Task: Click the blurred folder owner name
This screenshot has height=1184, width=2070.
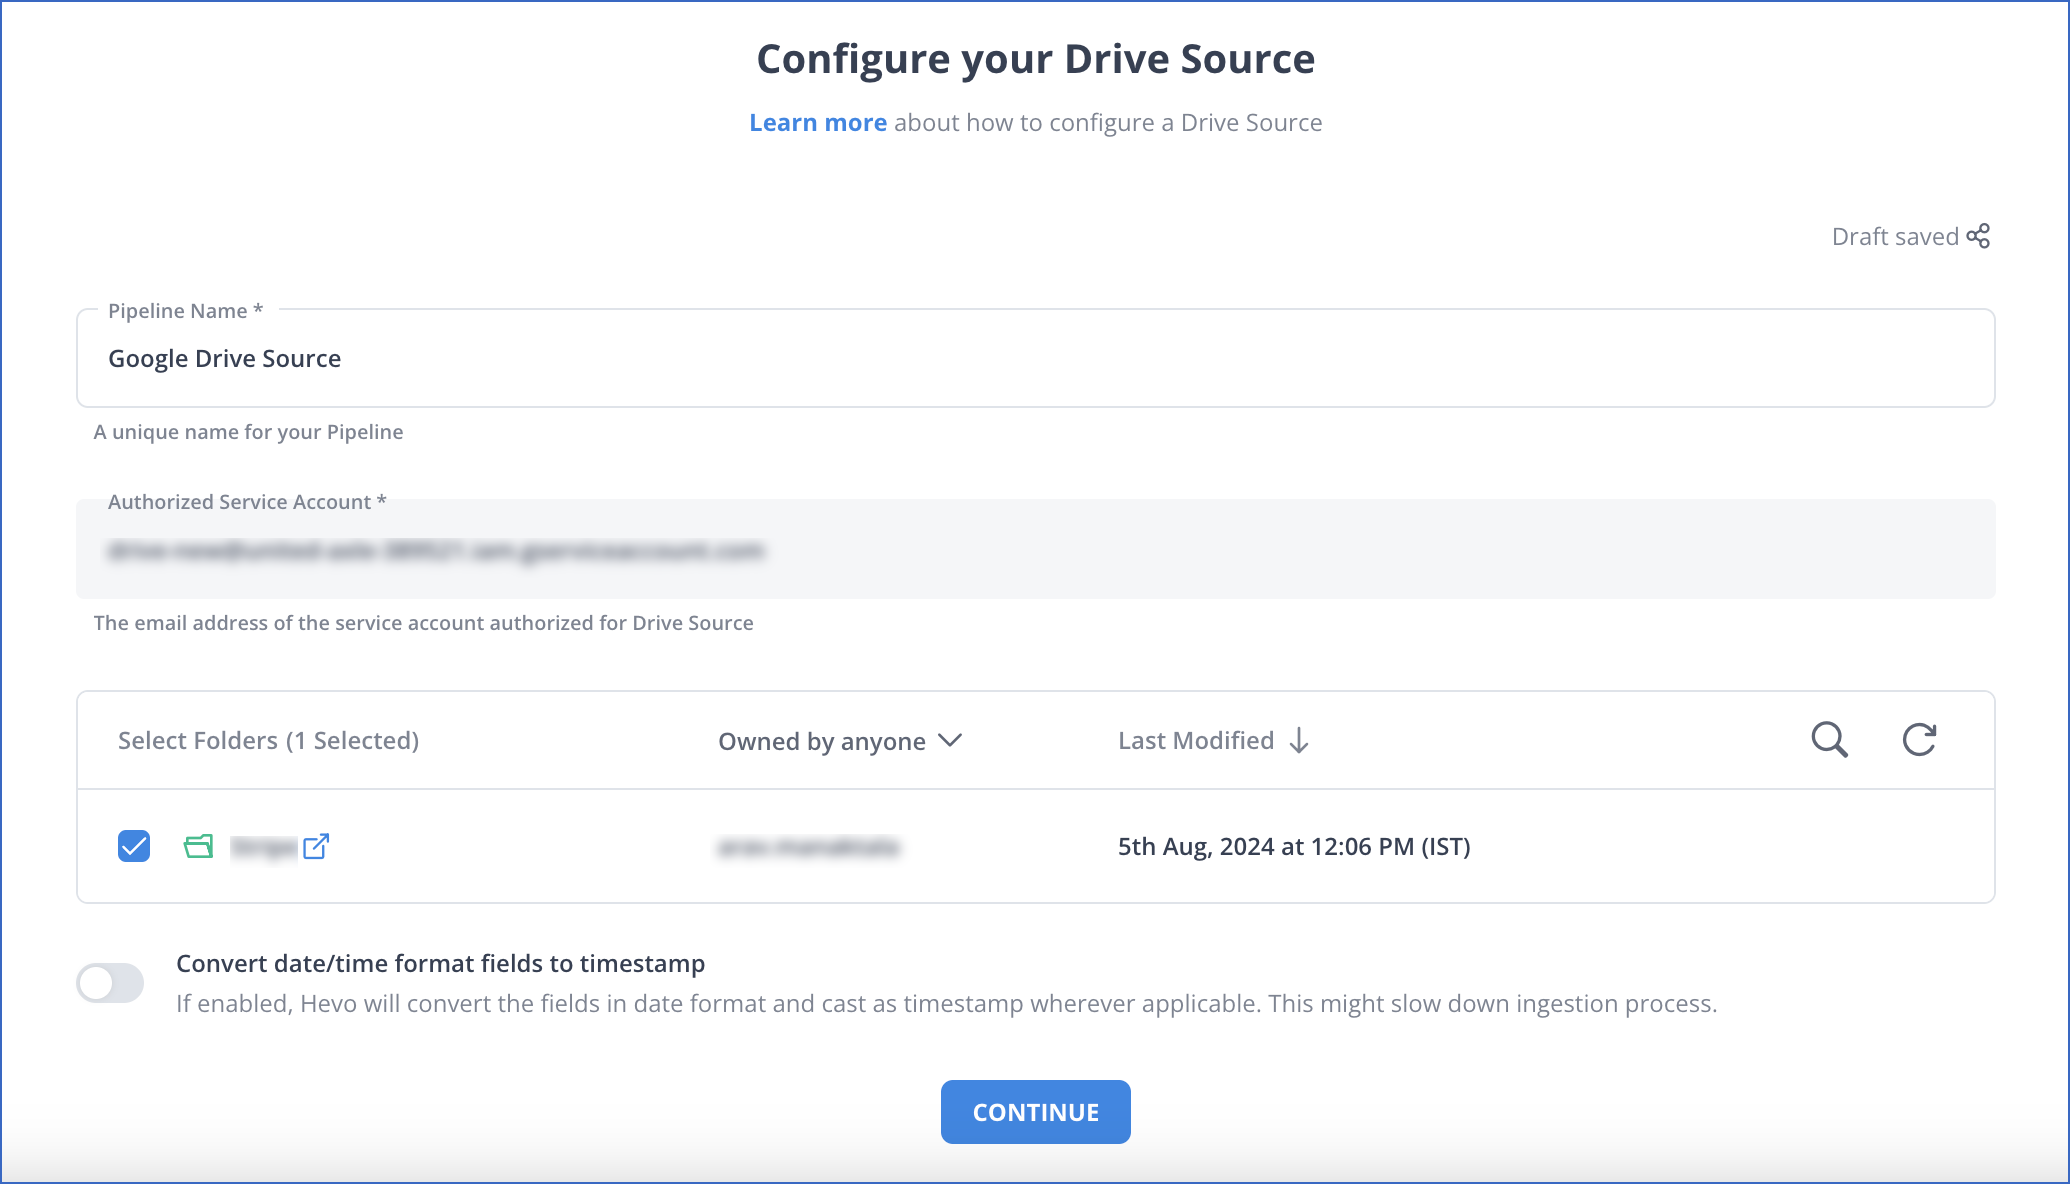Action: click(x=808, y=847)
